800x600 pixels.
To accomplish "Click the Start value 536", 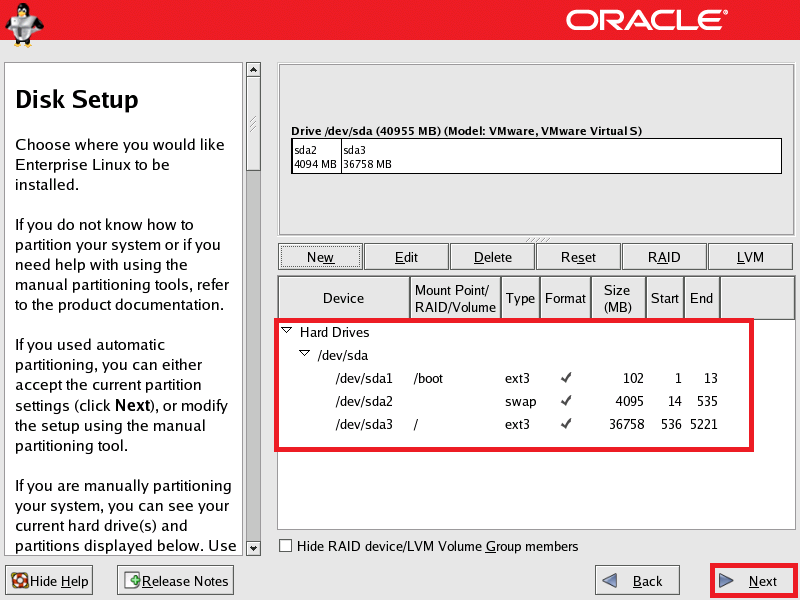I will [671, 424].
